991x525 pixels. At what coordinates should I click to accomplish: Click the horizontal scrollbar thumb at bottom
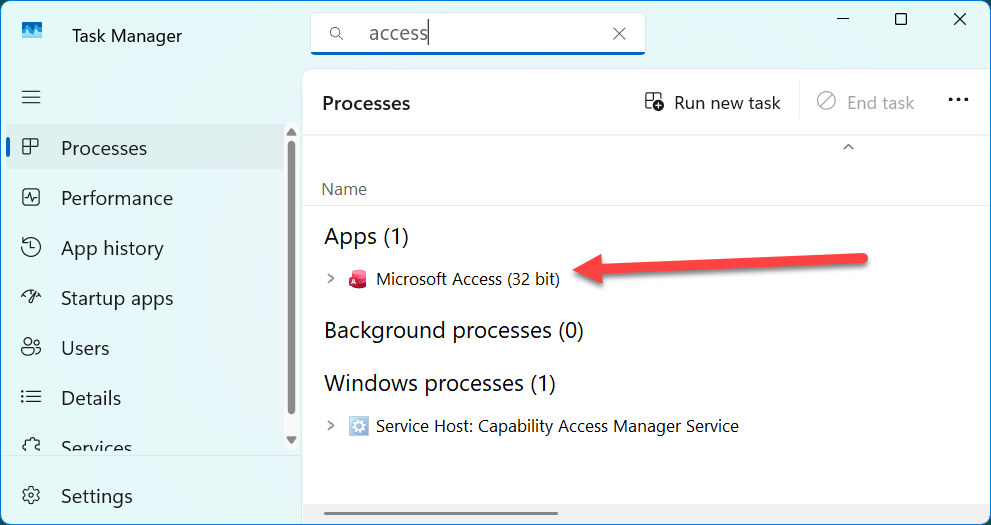pos(441,514)
